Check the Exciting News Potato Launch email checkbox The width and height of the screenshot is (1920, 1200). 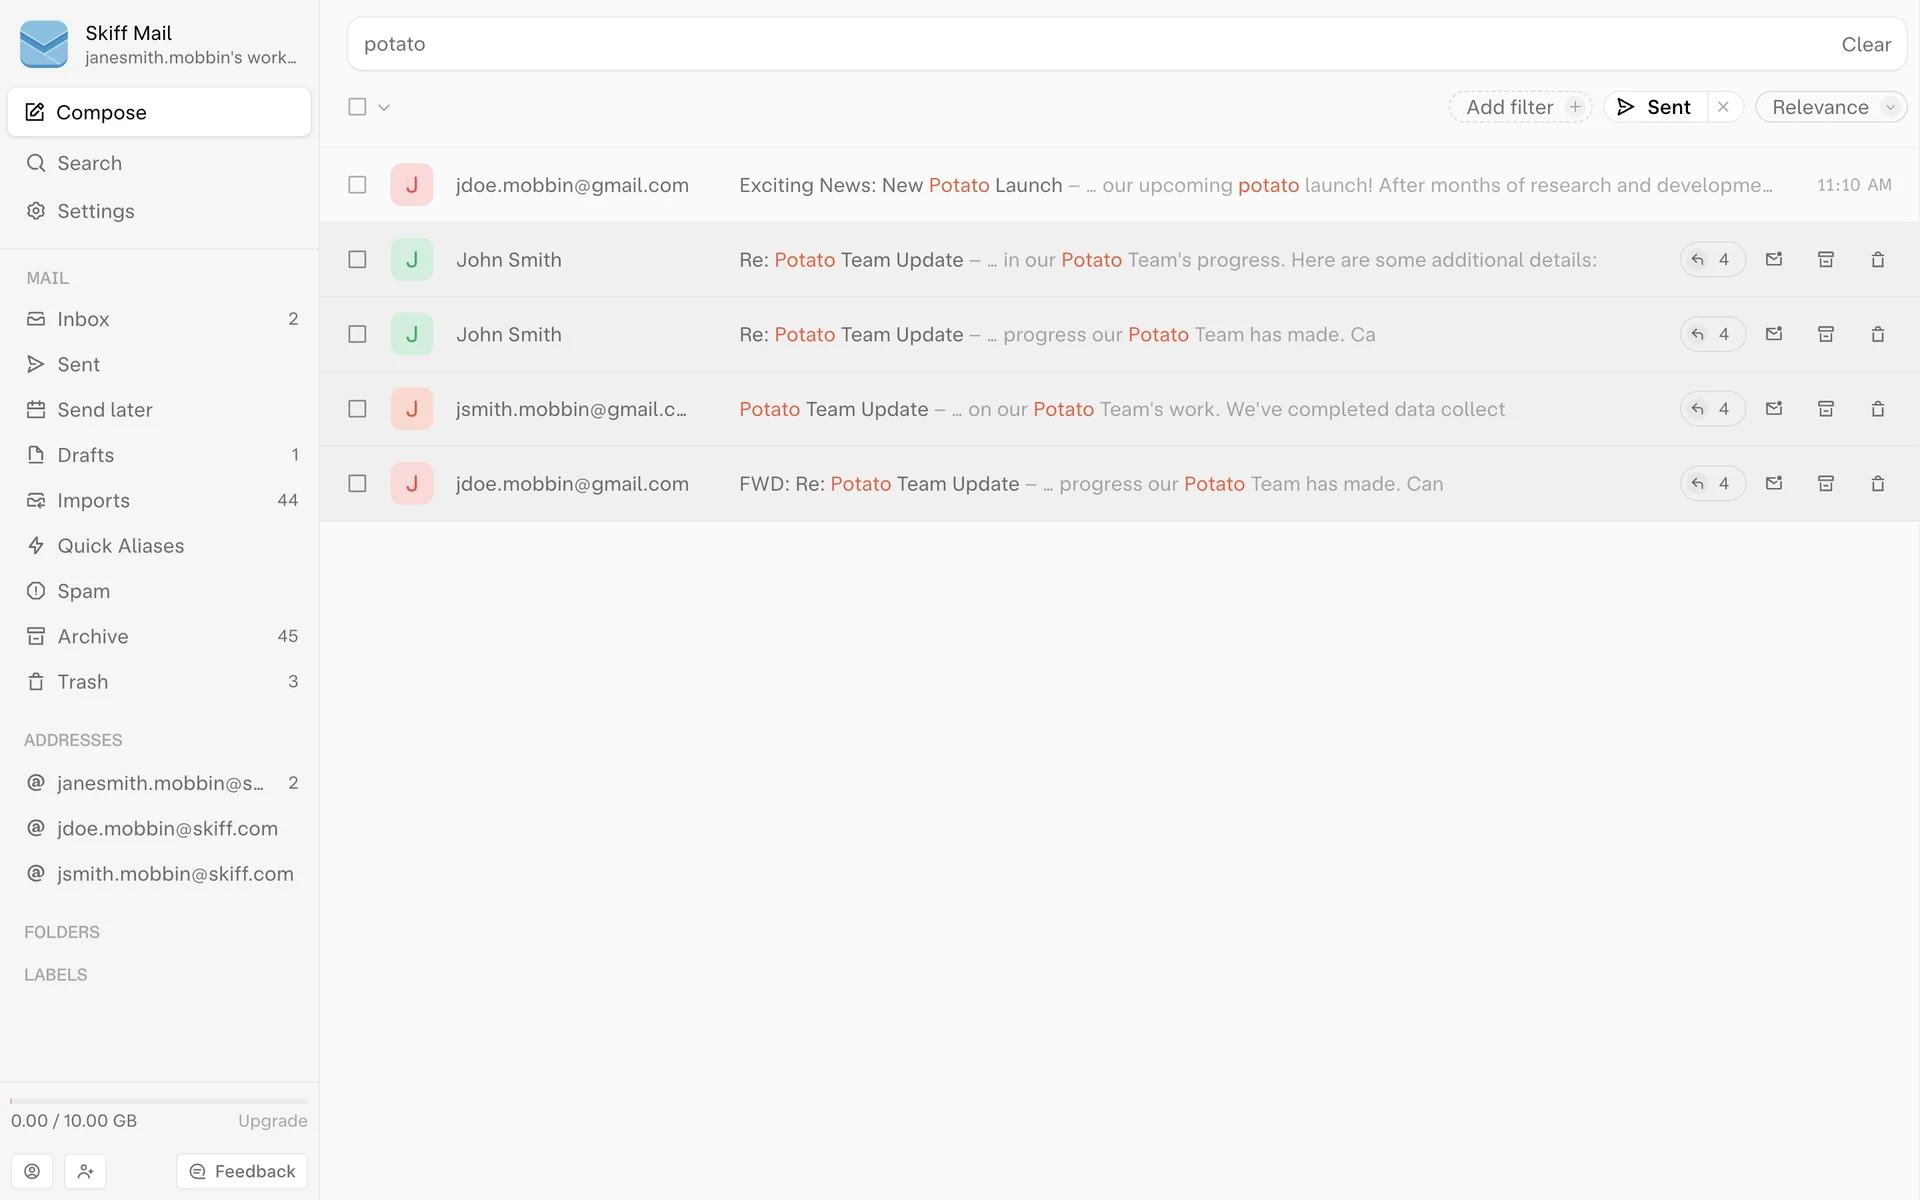(357, 185)
